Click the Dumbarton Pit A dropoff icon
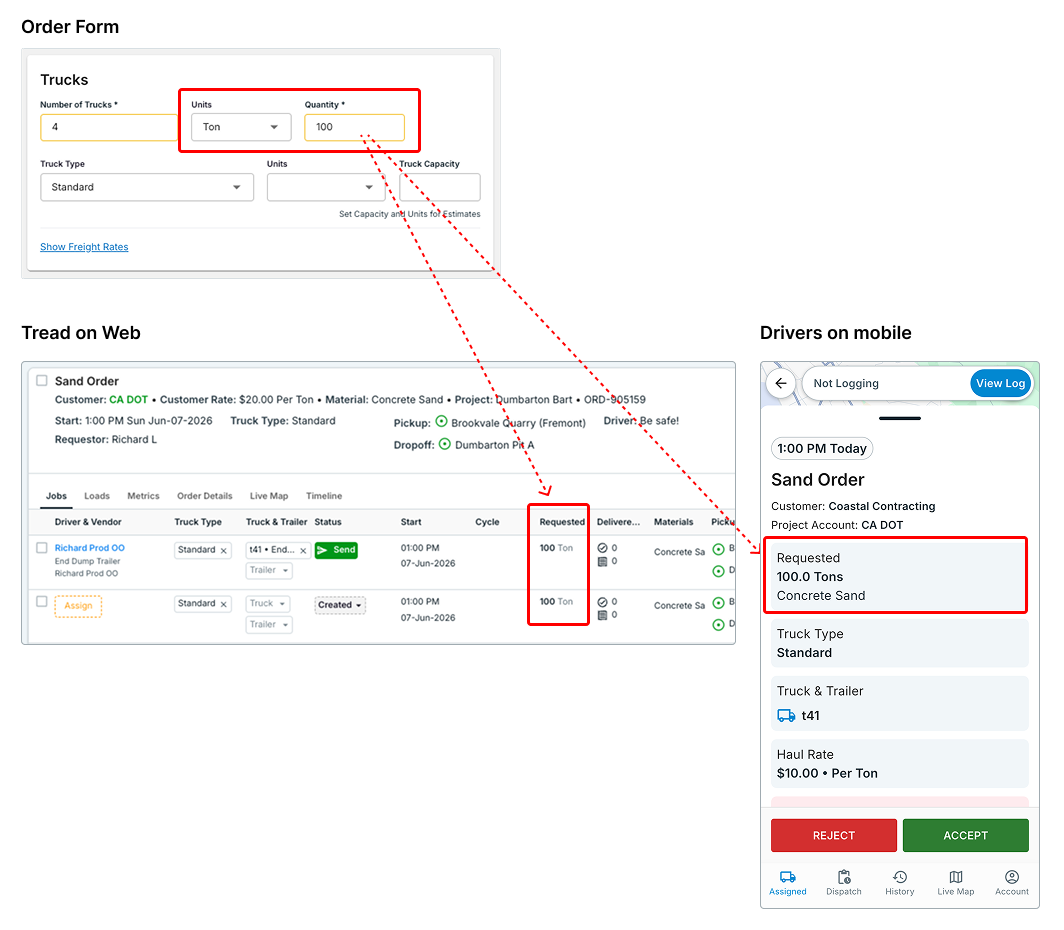 [x=444, y=444]
